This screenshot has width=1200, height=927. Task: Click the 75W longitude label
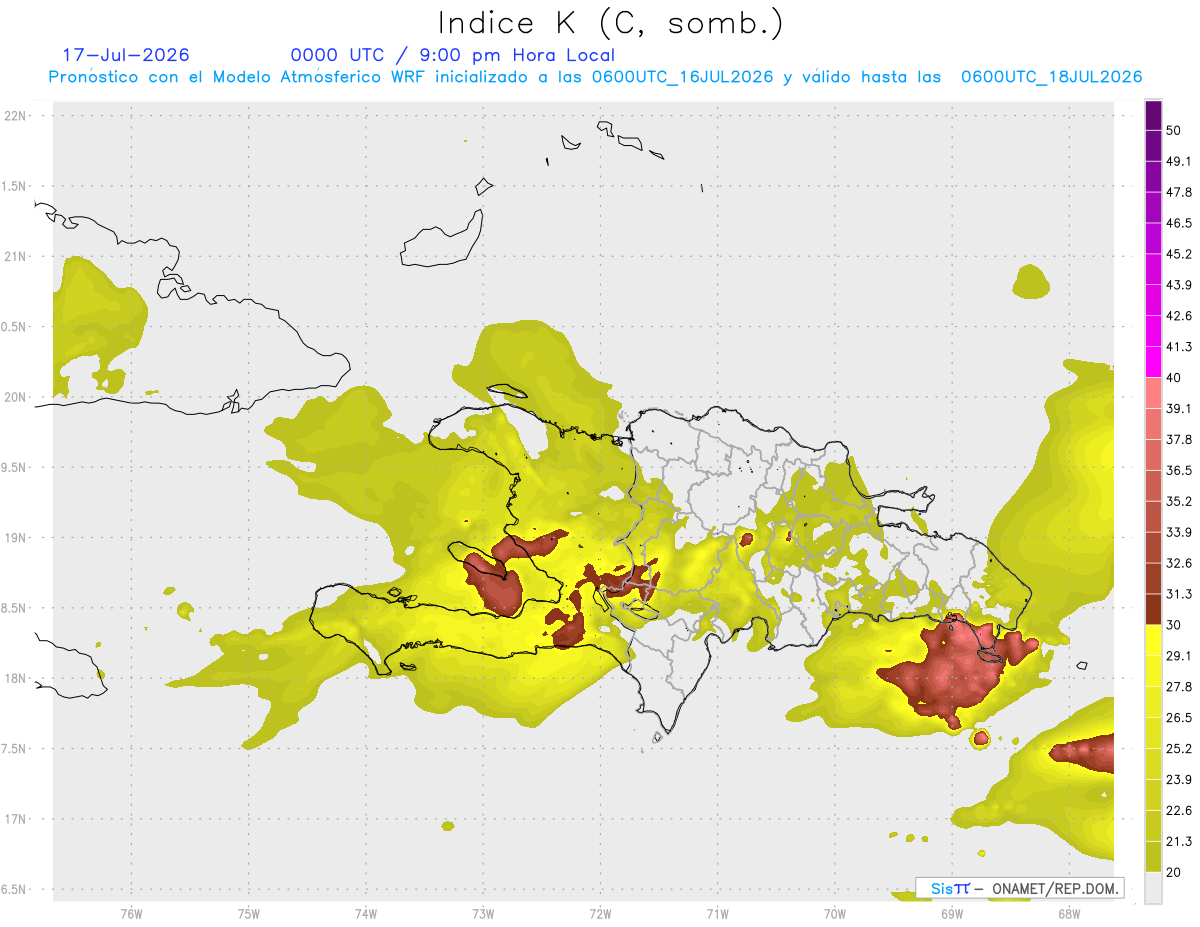[x=249, y=914]
